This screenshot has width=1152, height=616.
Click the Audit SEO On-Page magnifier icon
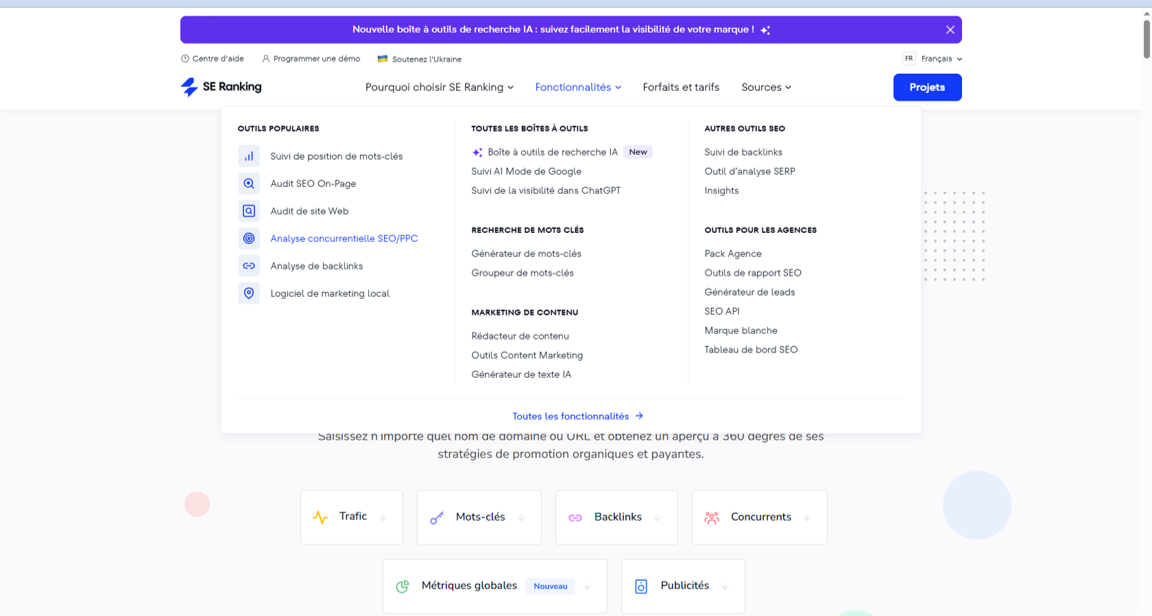coord(249,184)
